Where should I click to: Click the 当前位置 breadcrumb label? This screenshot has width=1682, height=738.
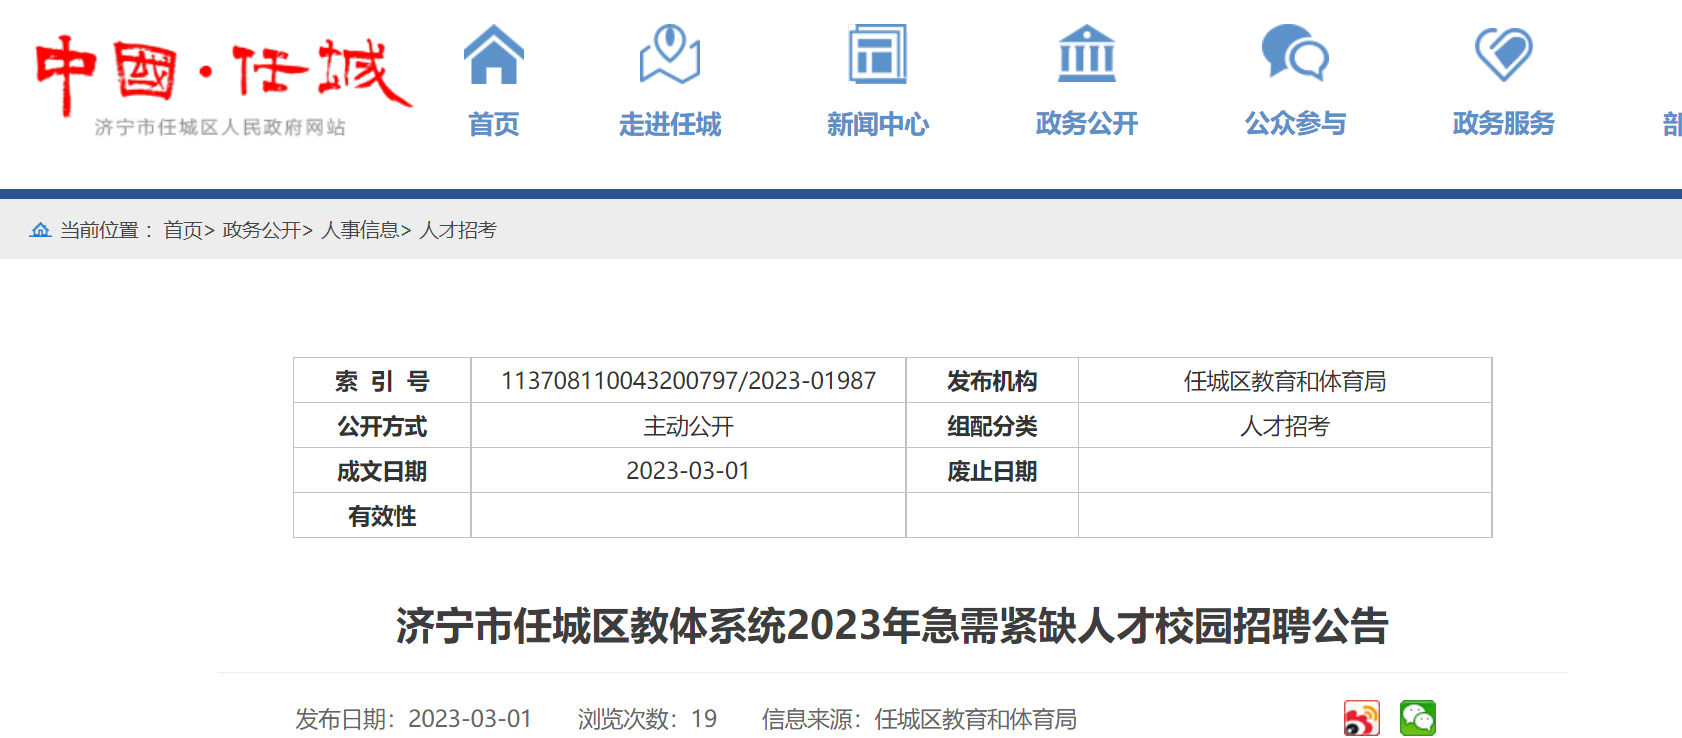105,230
